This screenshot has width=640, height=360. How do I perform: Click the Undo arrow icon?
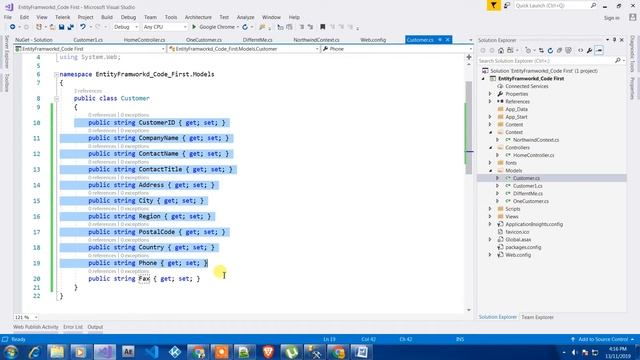point(83,27)
